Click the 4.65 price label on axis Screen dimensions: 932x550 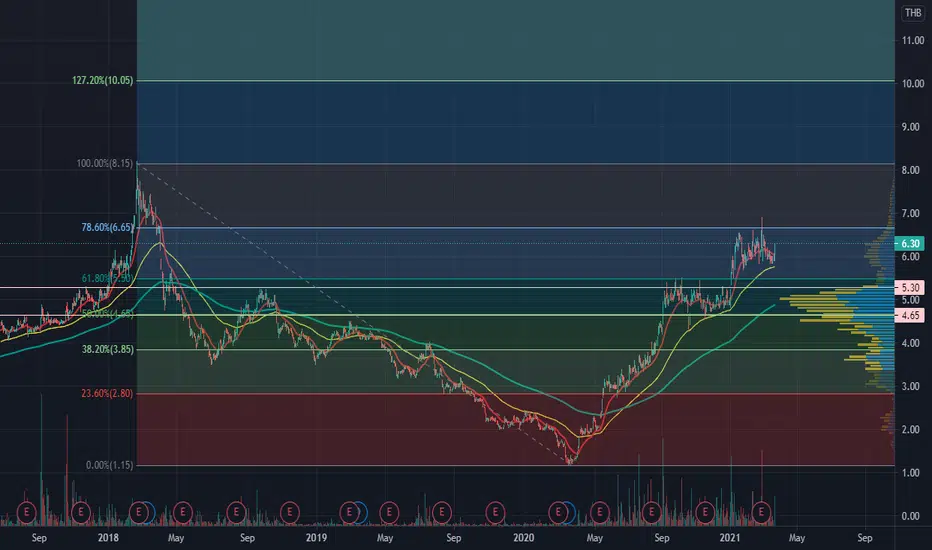(x=910, y=315)
